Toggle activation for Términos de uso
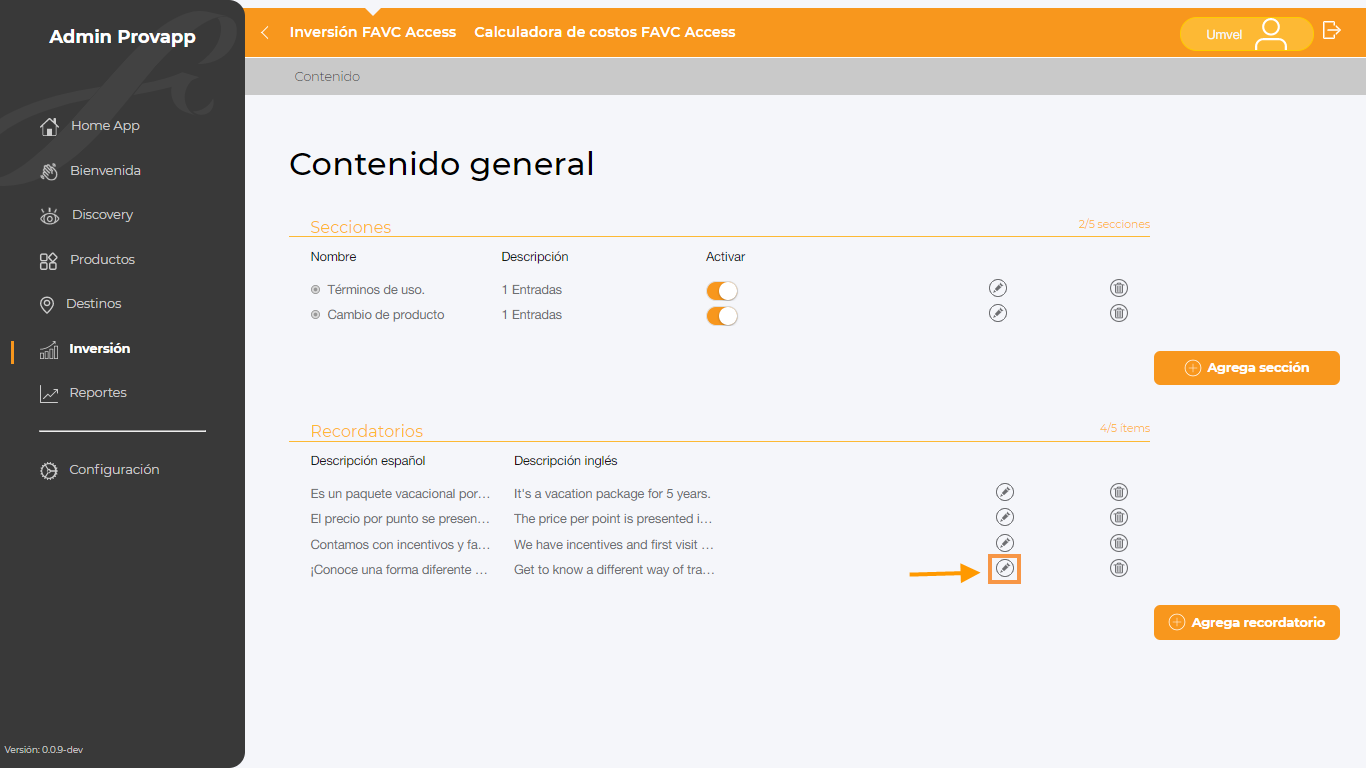The image size is (1366, 768). tap(722, 291)
